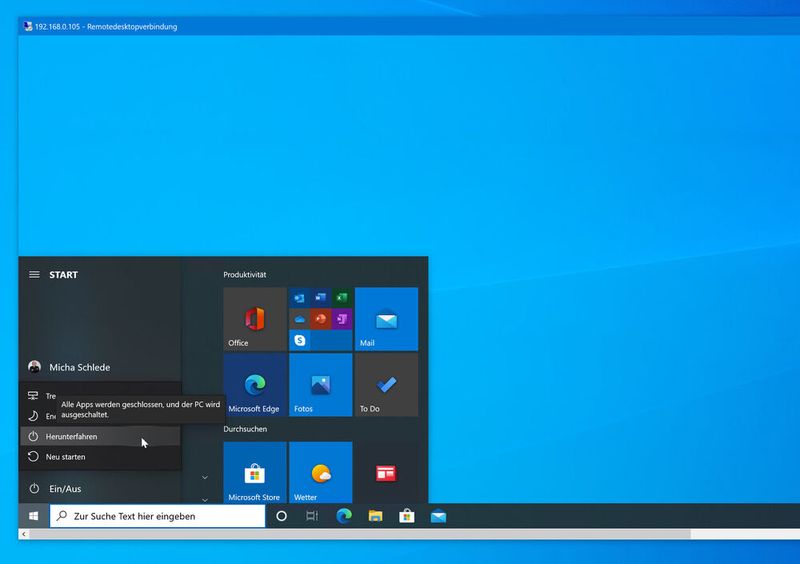The width and height of the screenshot is (800, 564).
Task: Open the To Do tile
Action: (386, 385)
